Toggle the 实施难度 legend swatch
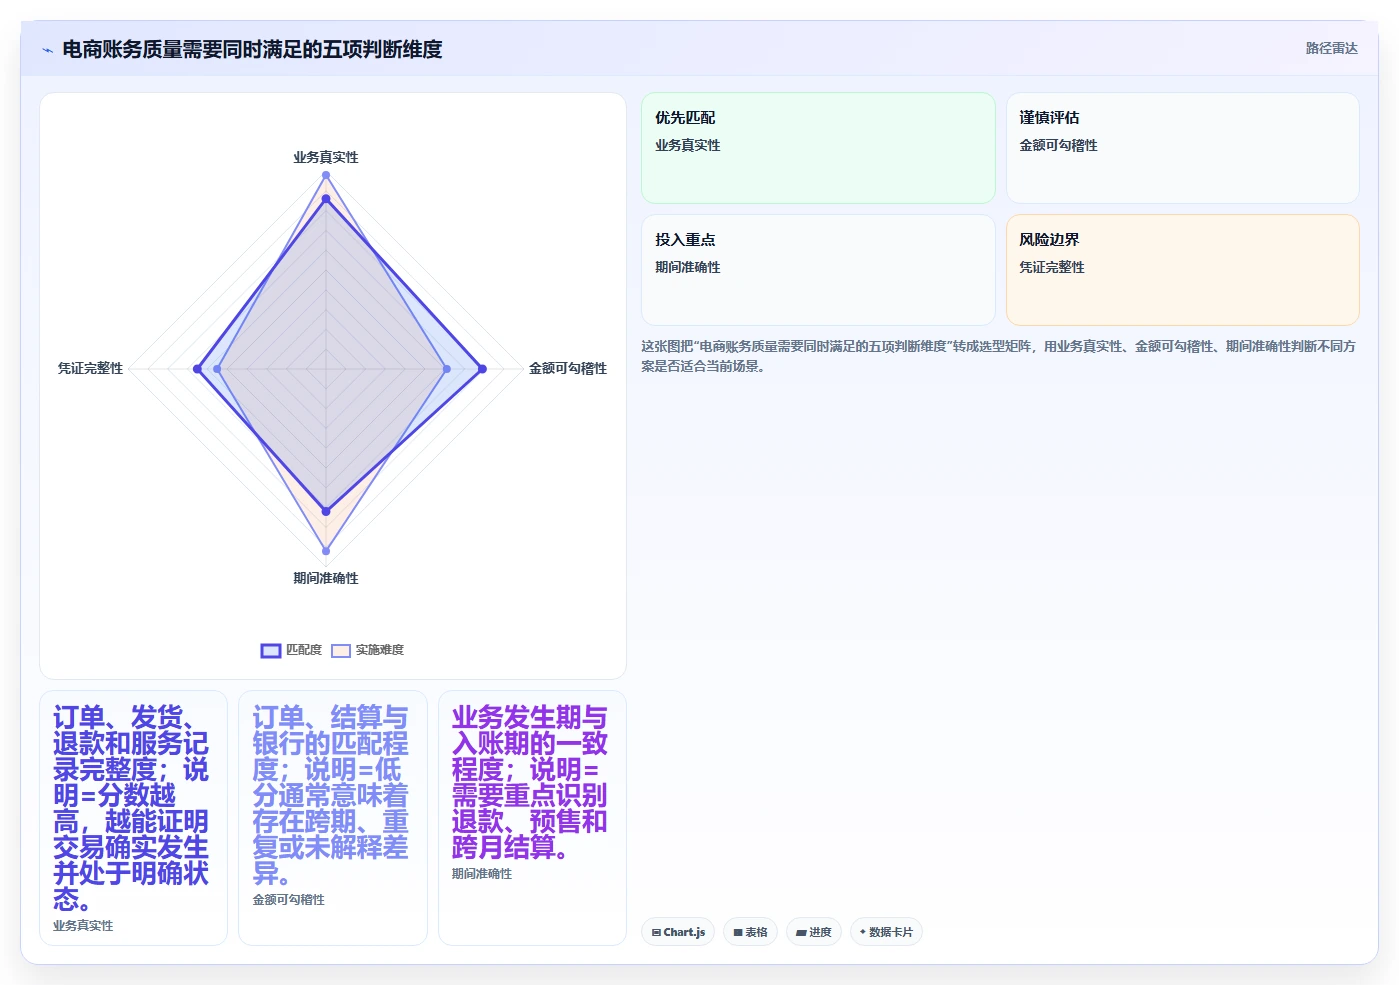 coord(341,651)
